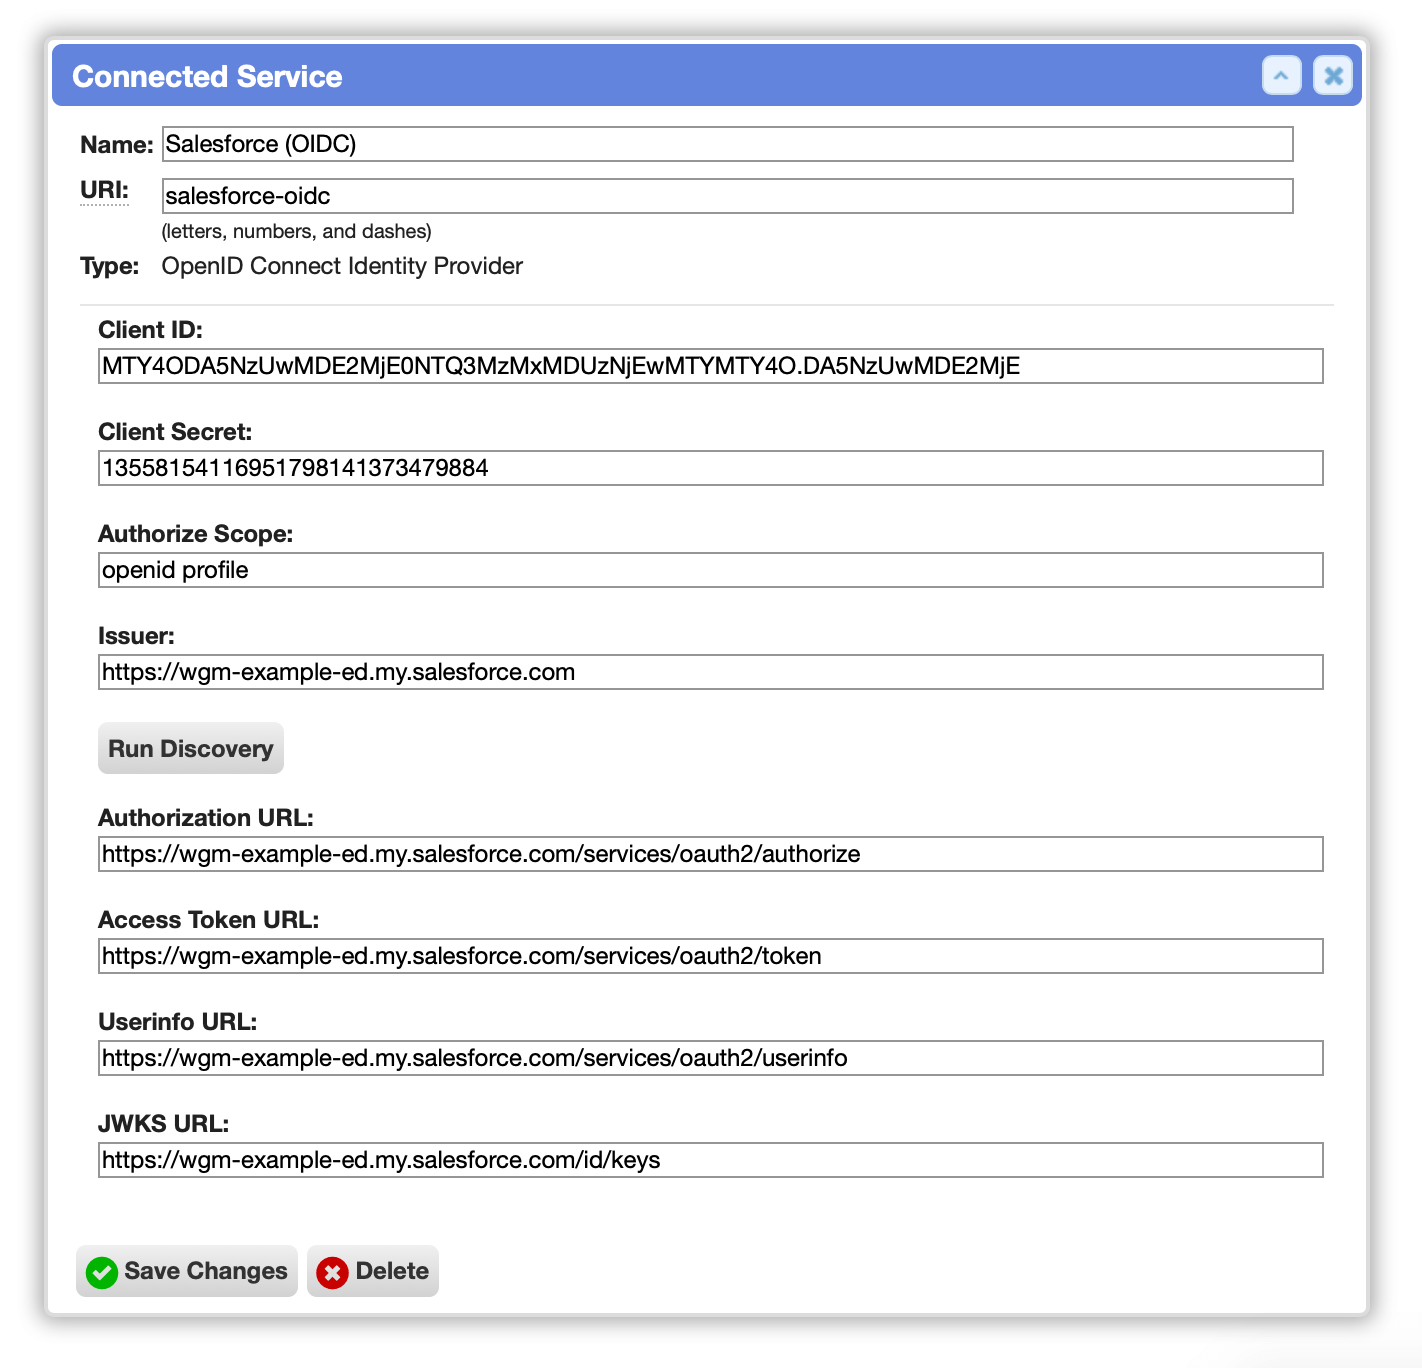
Task: Focus the JWKS URL field
Action: [x=710, y=1160]
